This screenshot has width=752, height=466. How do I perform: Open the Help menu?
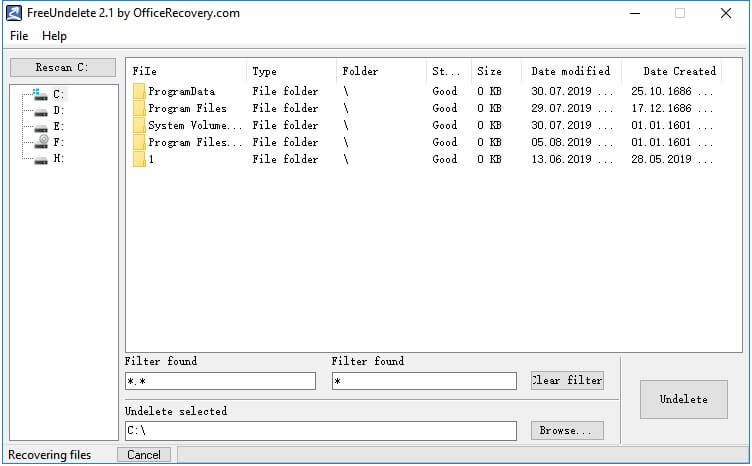point(54,36)
